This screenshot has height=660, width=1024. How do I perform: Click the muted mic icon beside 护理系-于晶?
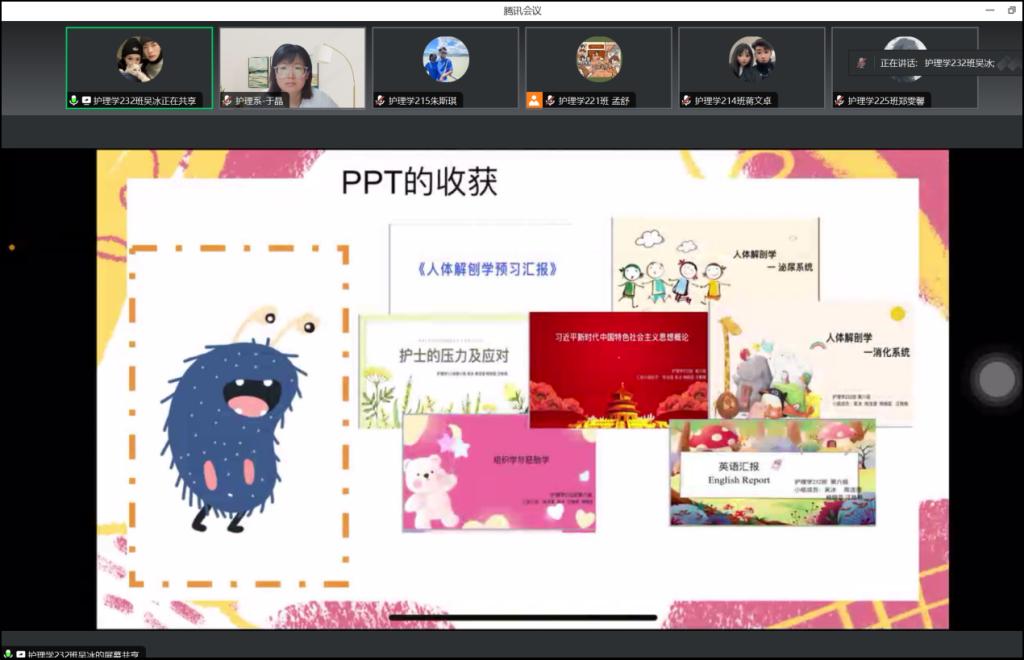[x=227, y=101]
